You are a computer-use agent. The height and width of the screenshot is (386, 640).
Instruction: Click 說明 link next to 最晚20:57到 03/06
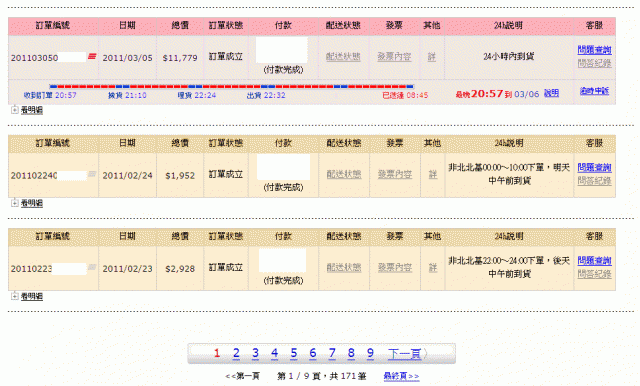click(551, 93)
